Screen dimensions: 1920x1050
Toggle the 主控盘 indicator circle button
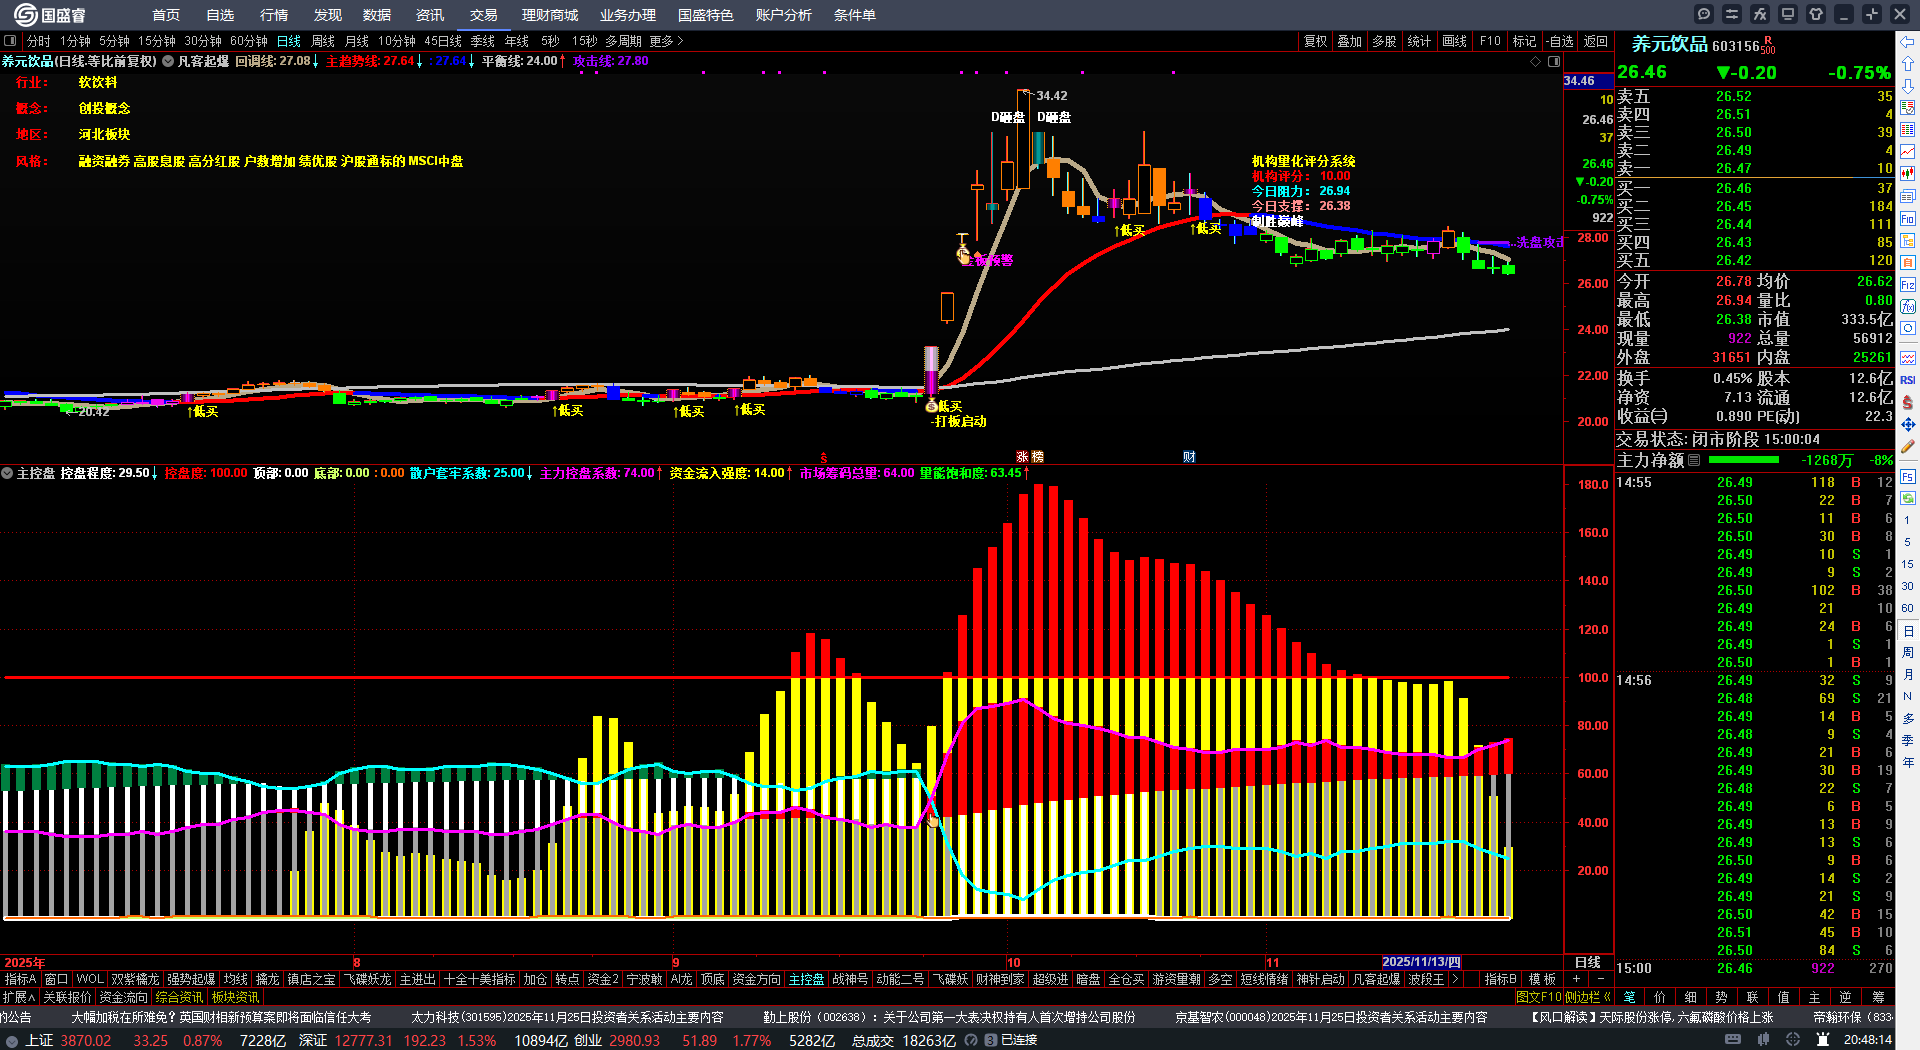[x=6, y=473]
